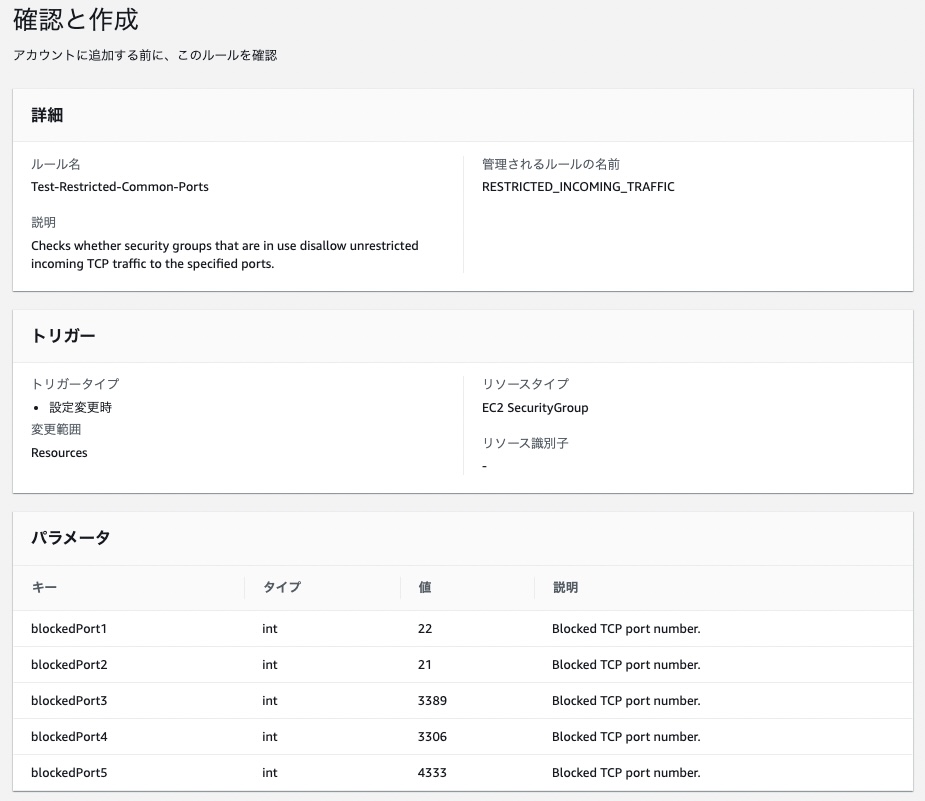Click the 設定変更時 trigger type entry
This screenshot has width=925, height=801.
[x=80, y=408]
